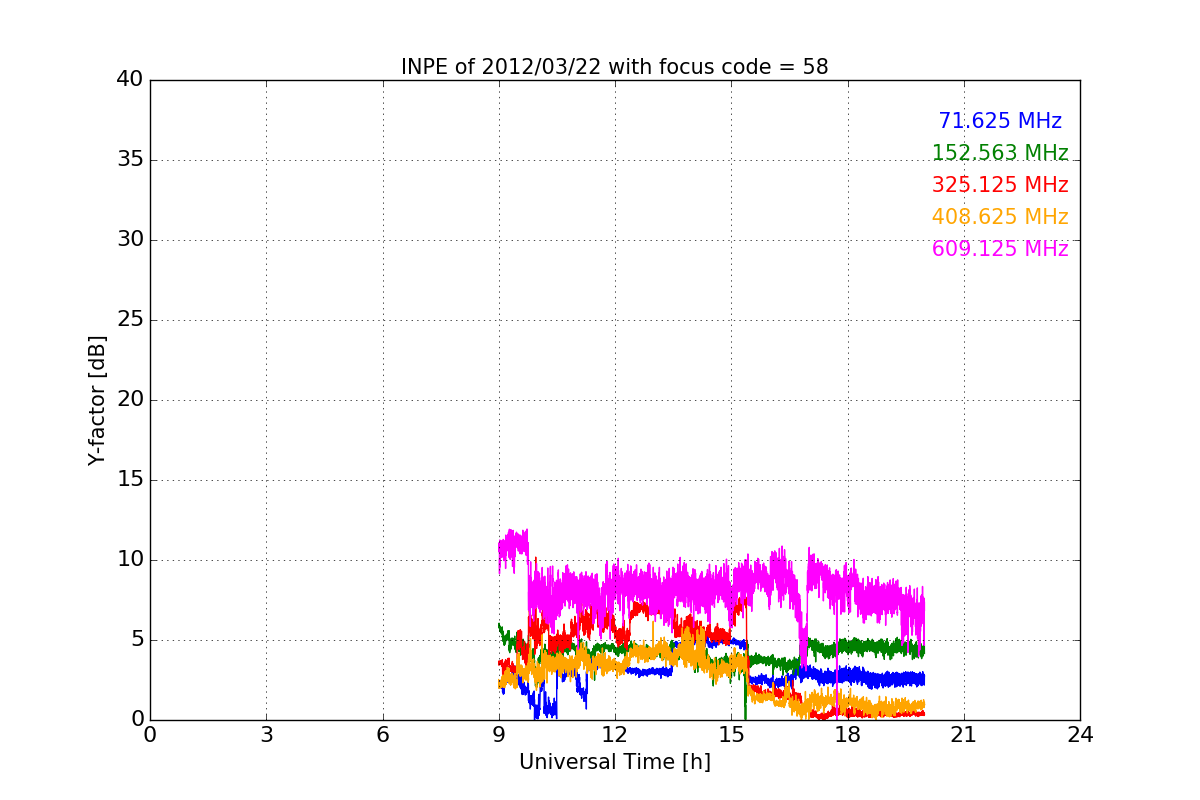
Task: Click the 'Y-factor [dB]' axis label
Action: [x=97, y=400]
